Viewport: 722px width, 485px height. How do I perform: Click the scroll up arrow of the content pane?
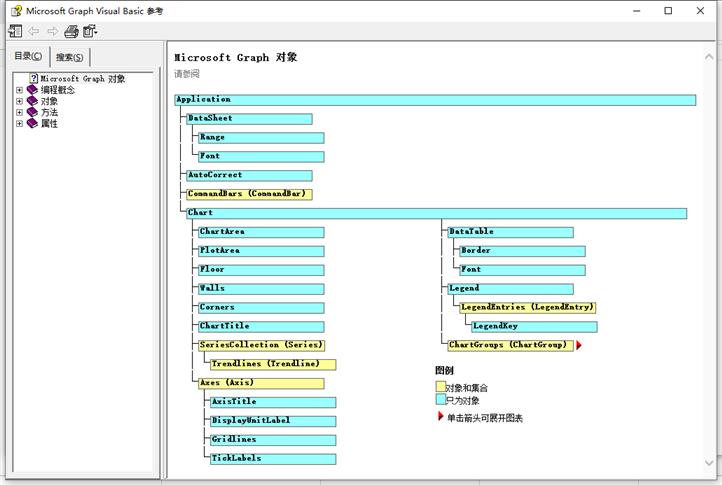[x=709, y=57]
